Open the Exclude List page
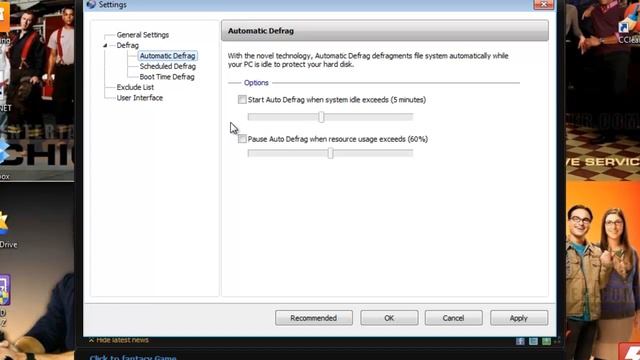Image resolution: width=640 pixels, height=360 pixels. (135, 87)
